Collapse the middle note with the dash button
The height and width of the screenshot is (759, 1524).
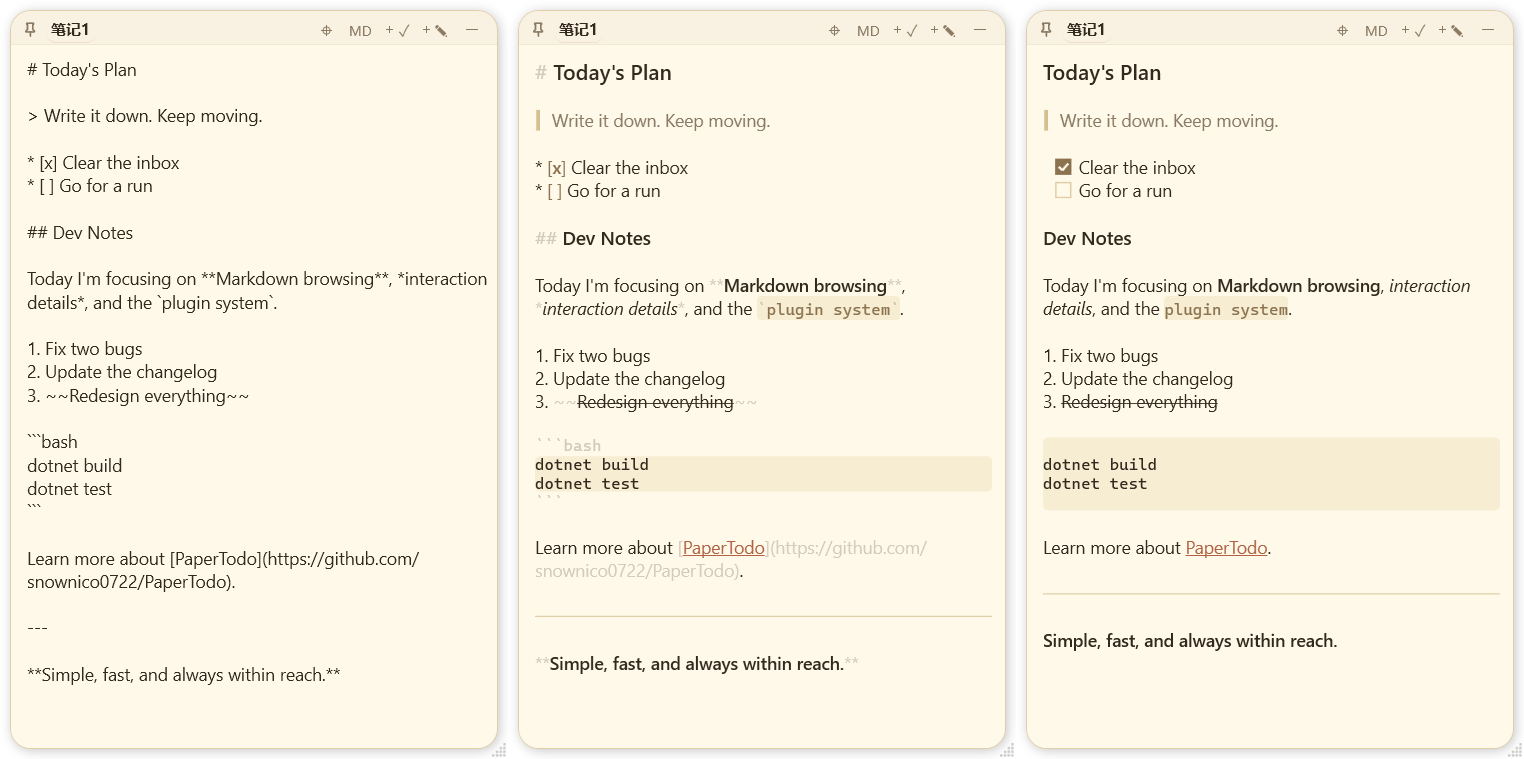coord(980,30)
